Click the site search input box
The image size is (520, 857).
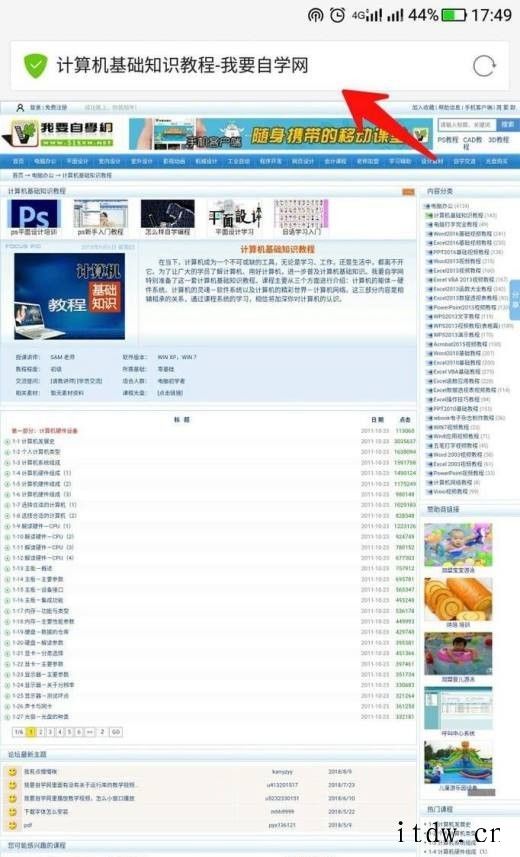tap(467, 125)
